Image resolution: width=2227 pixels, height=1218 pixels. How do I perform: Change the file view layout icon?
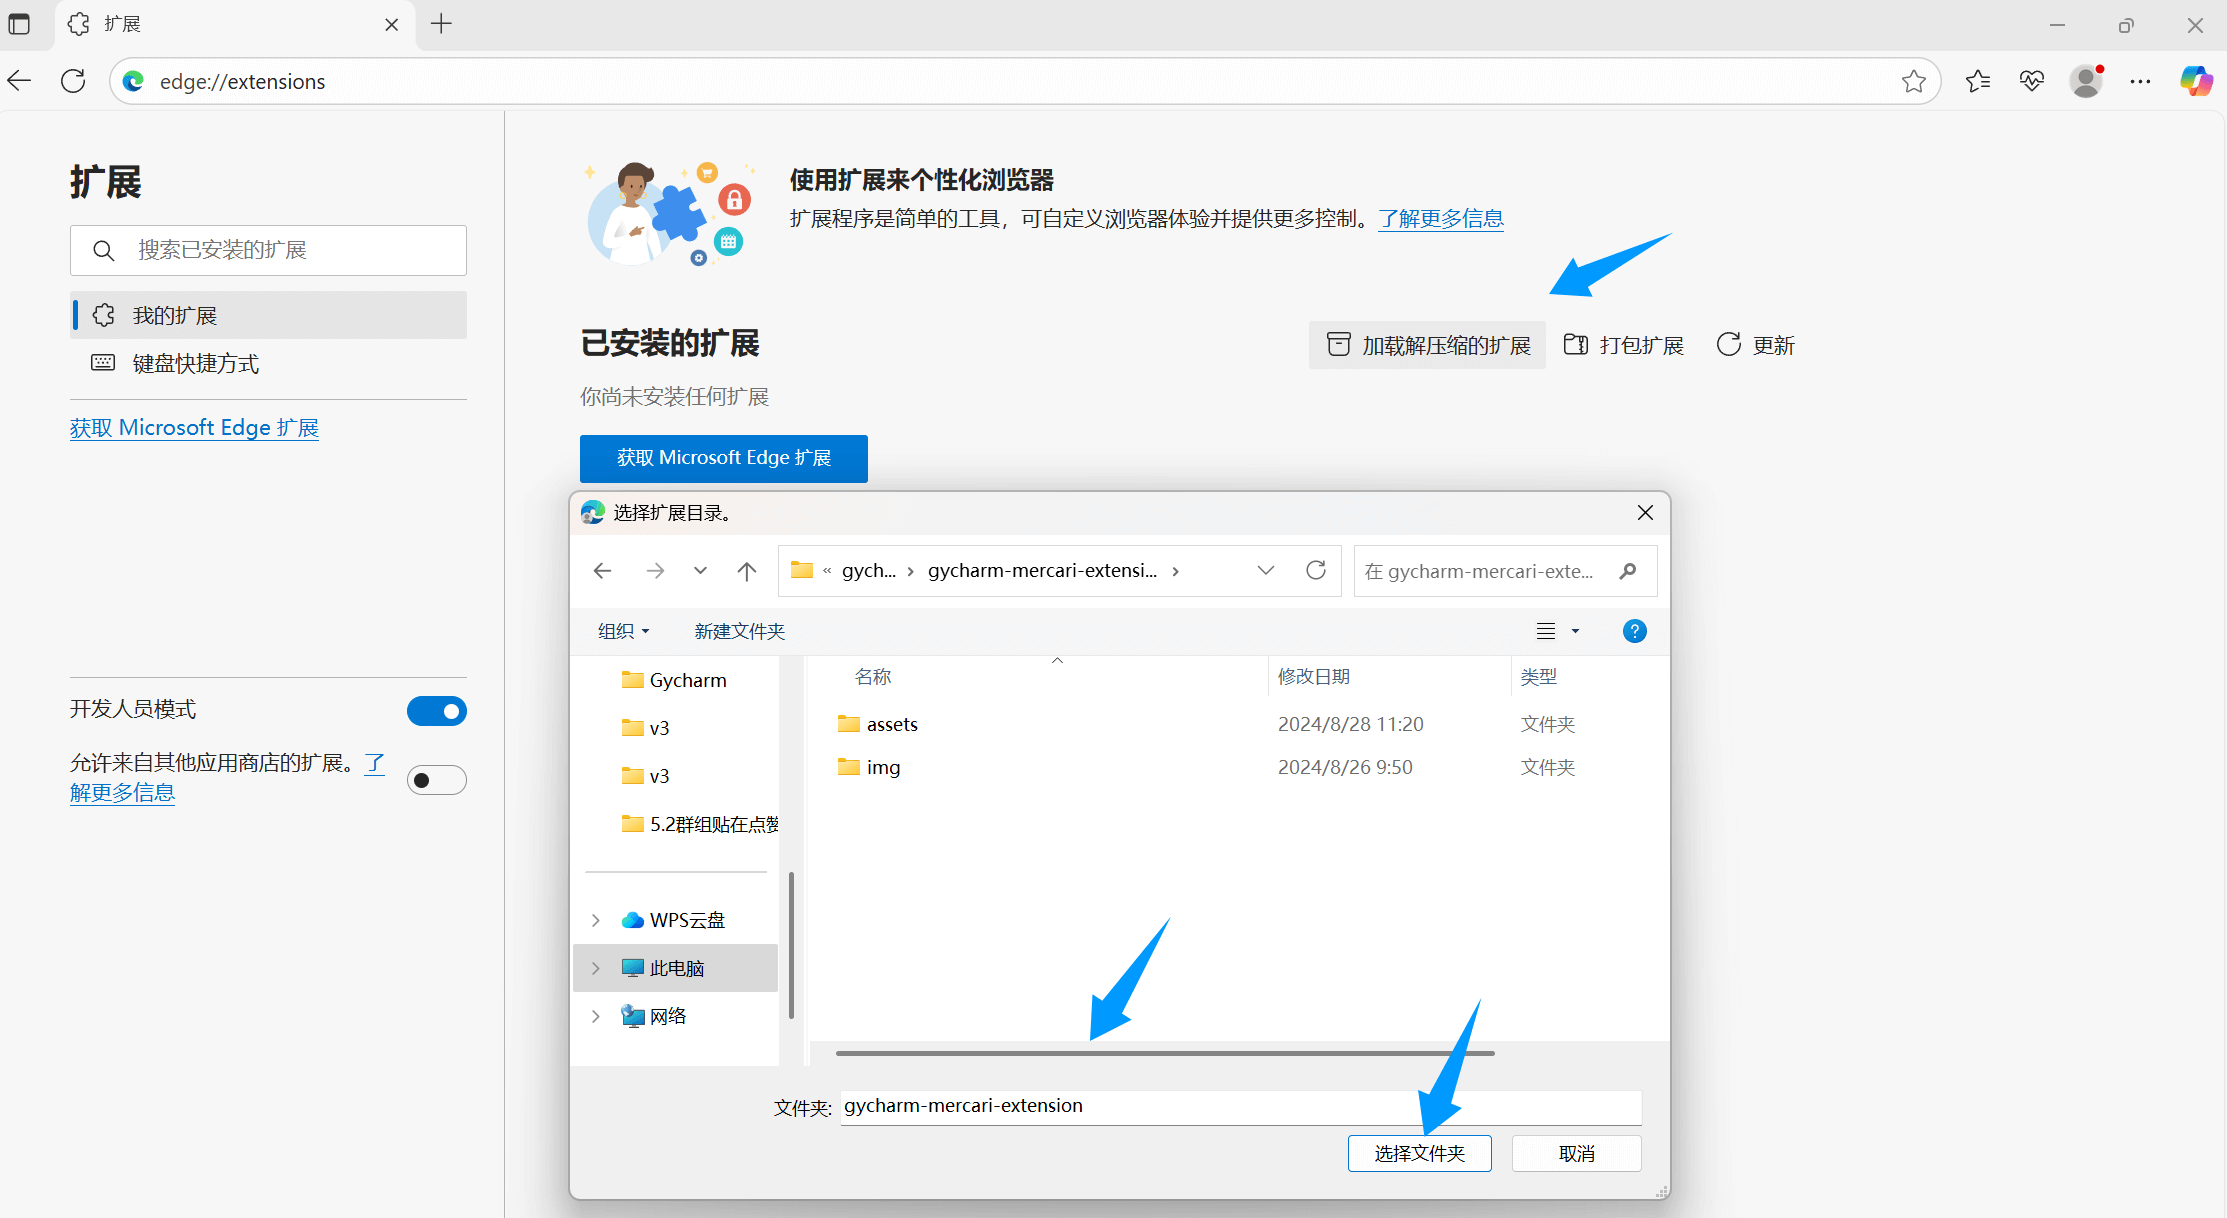tap(1546, 631)
